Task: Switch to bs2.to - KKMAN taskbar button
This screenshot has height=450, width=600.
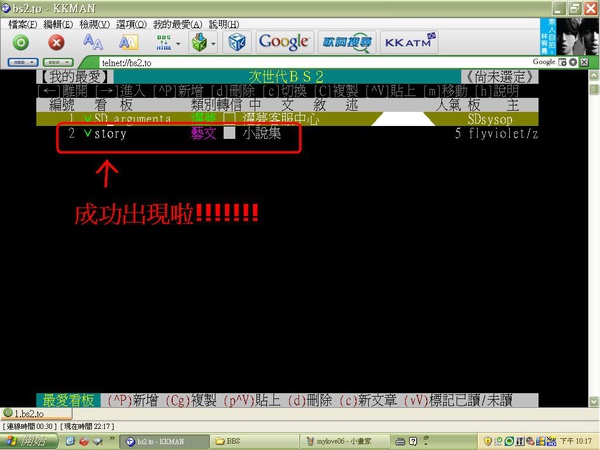Action: 165,441
